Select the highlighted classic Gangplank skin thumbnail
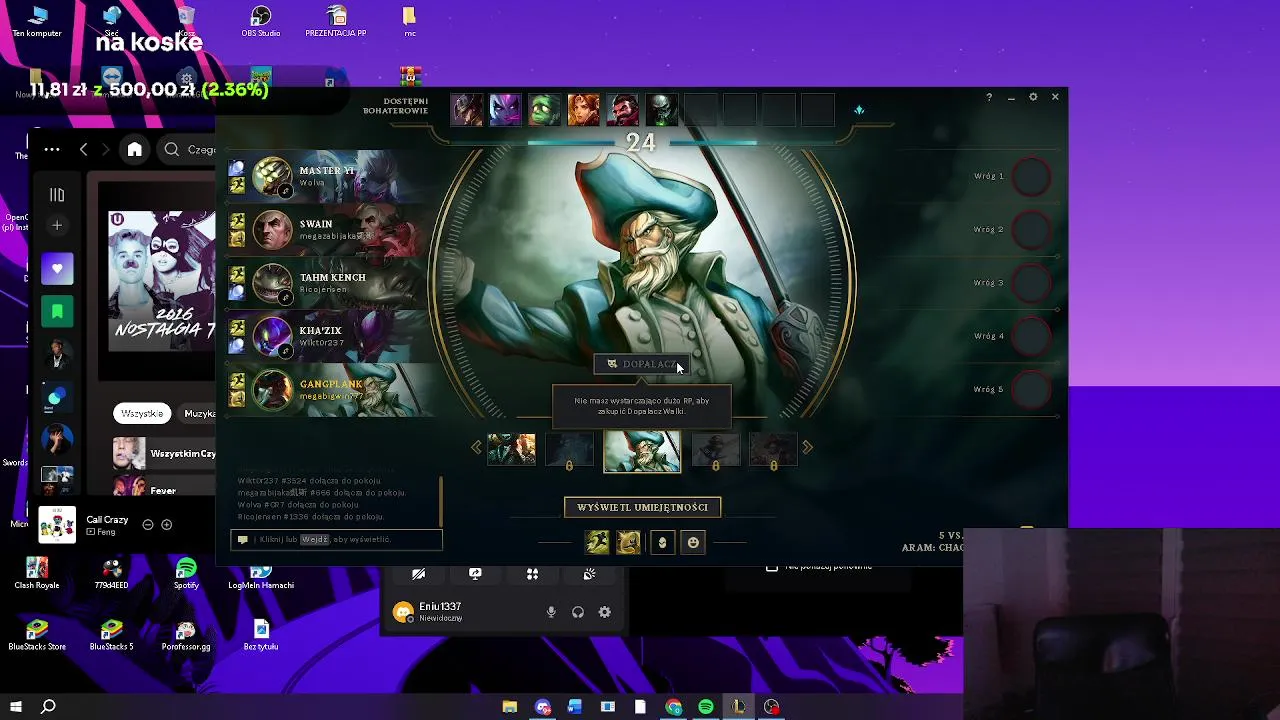 (642, 451)
